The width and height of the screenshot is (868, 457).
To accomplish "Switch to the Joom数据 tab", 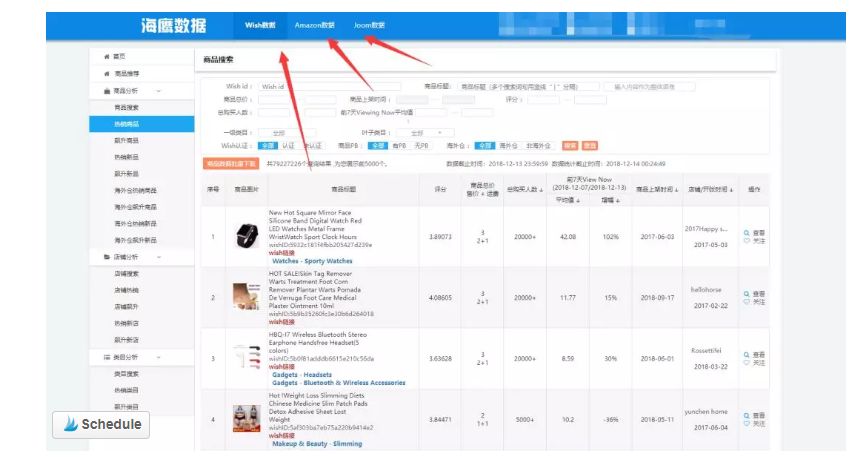I will pyautogui.click(x=369, y=25).
